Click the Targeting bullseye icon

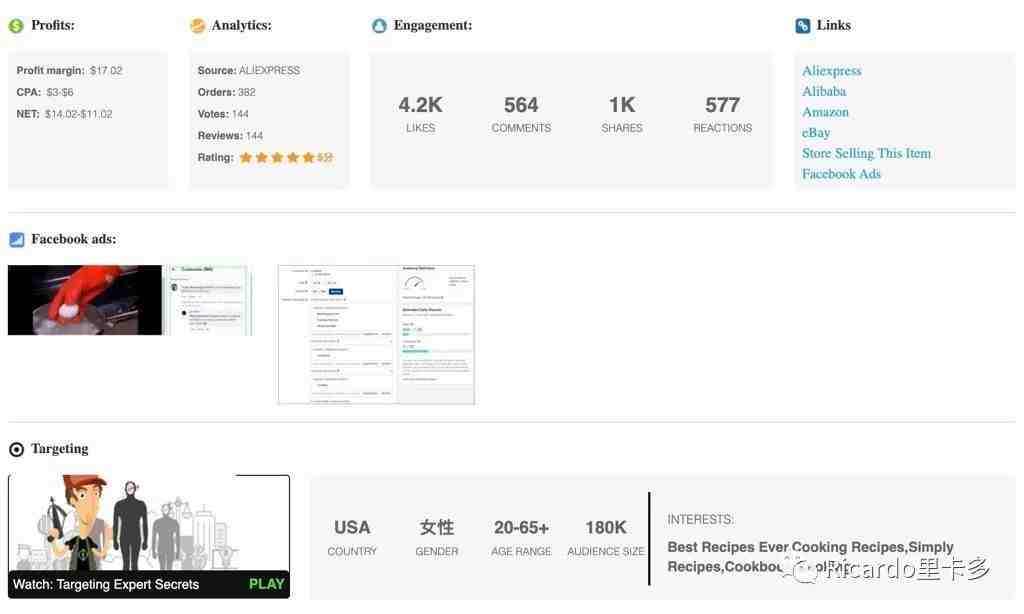coord(16,449)
